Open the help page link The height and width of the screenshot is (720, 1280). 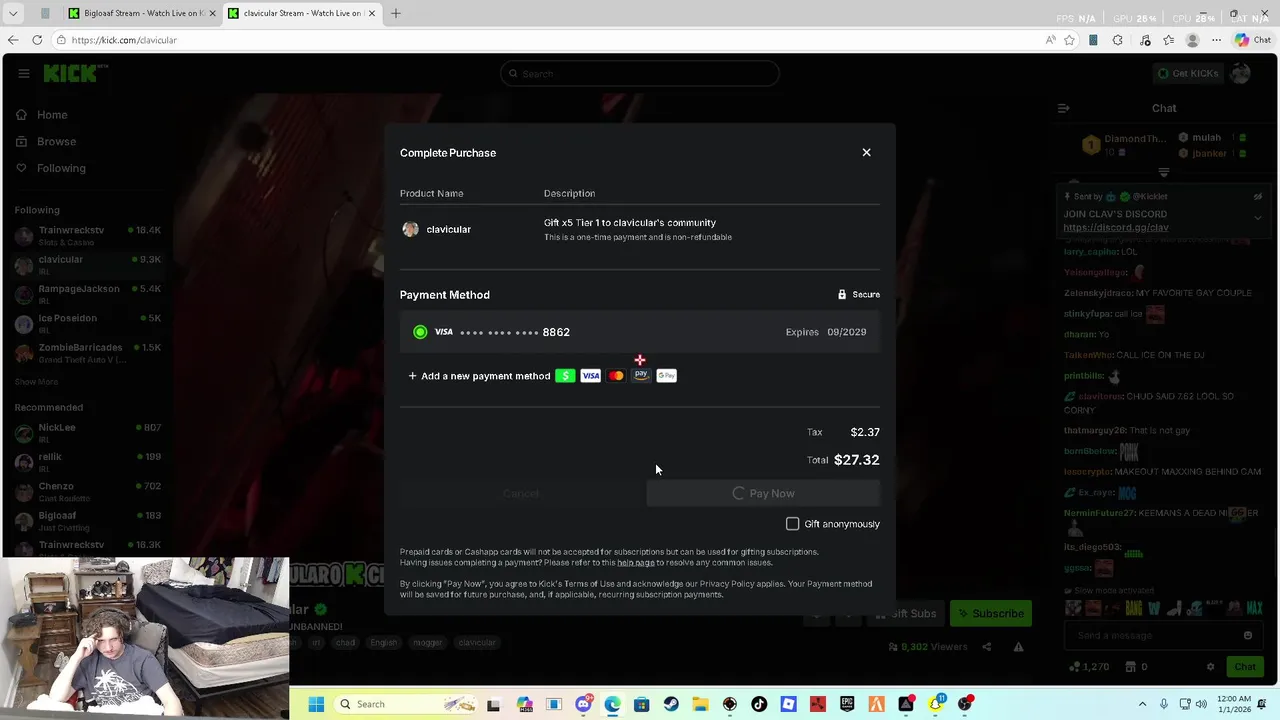(x=635, y=563)
